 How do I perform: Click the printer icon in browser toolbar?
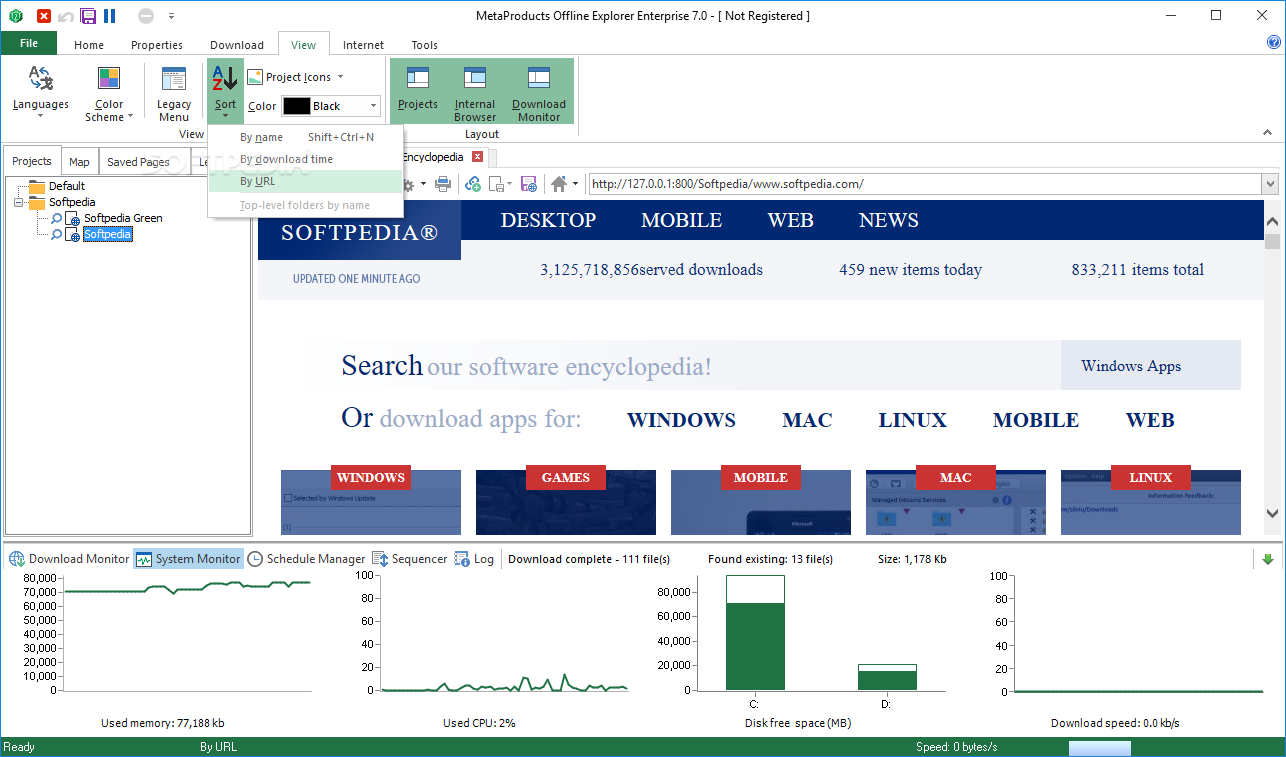click(x=443, y=184)
